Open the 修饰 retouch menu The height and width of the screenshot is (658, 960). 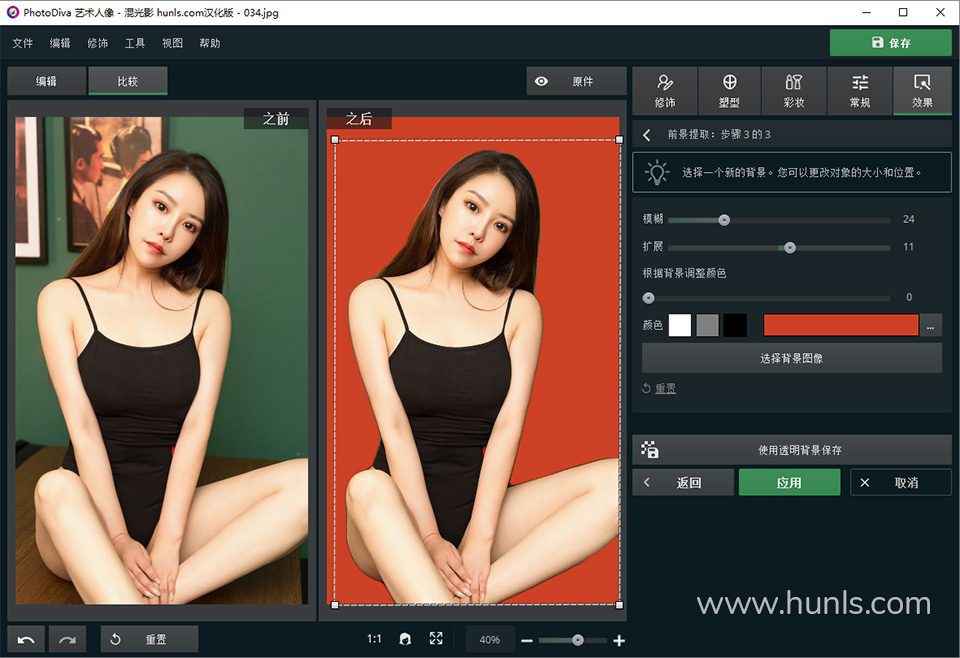pyautogui.click(x=97, y=43)
